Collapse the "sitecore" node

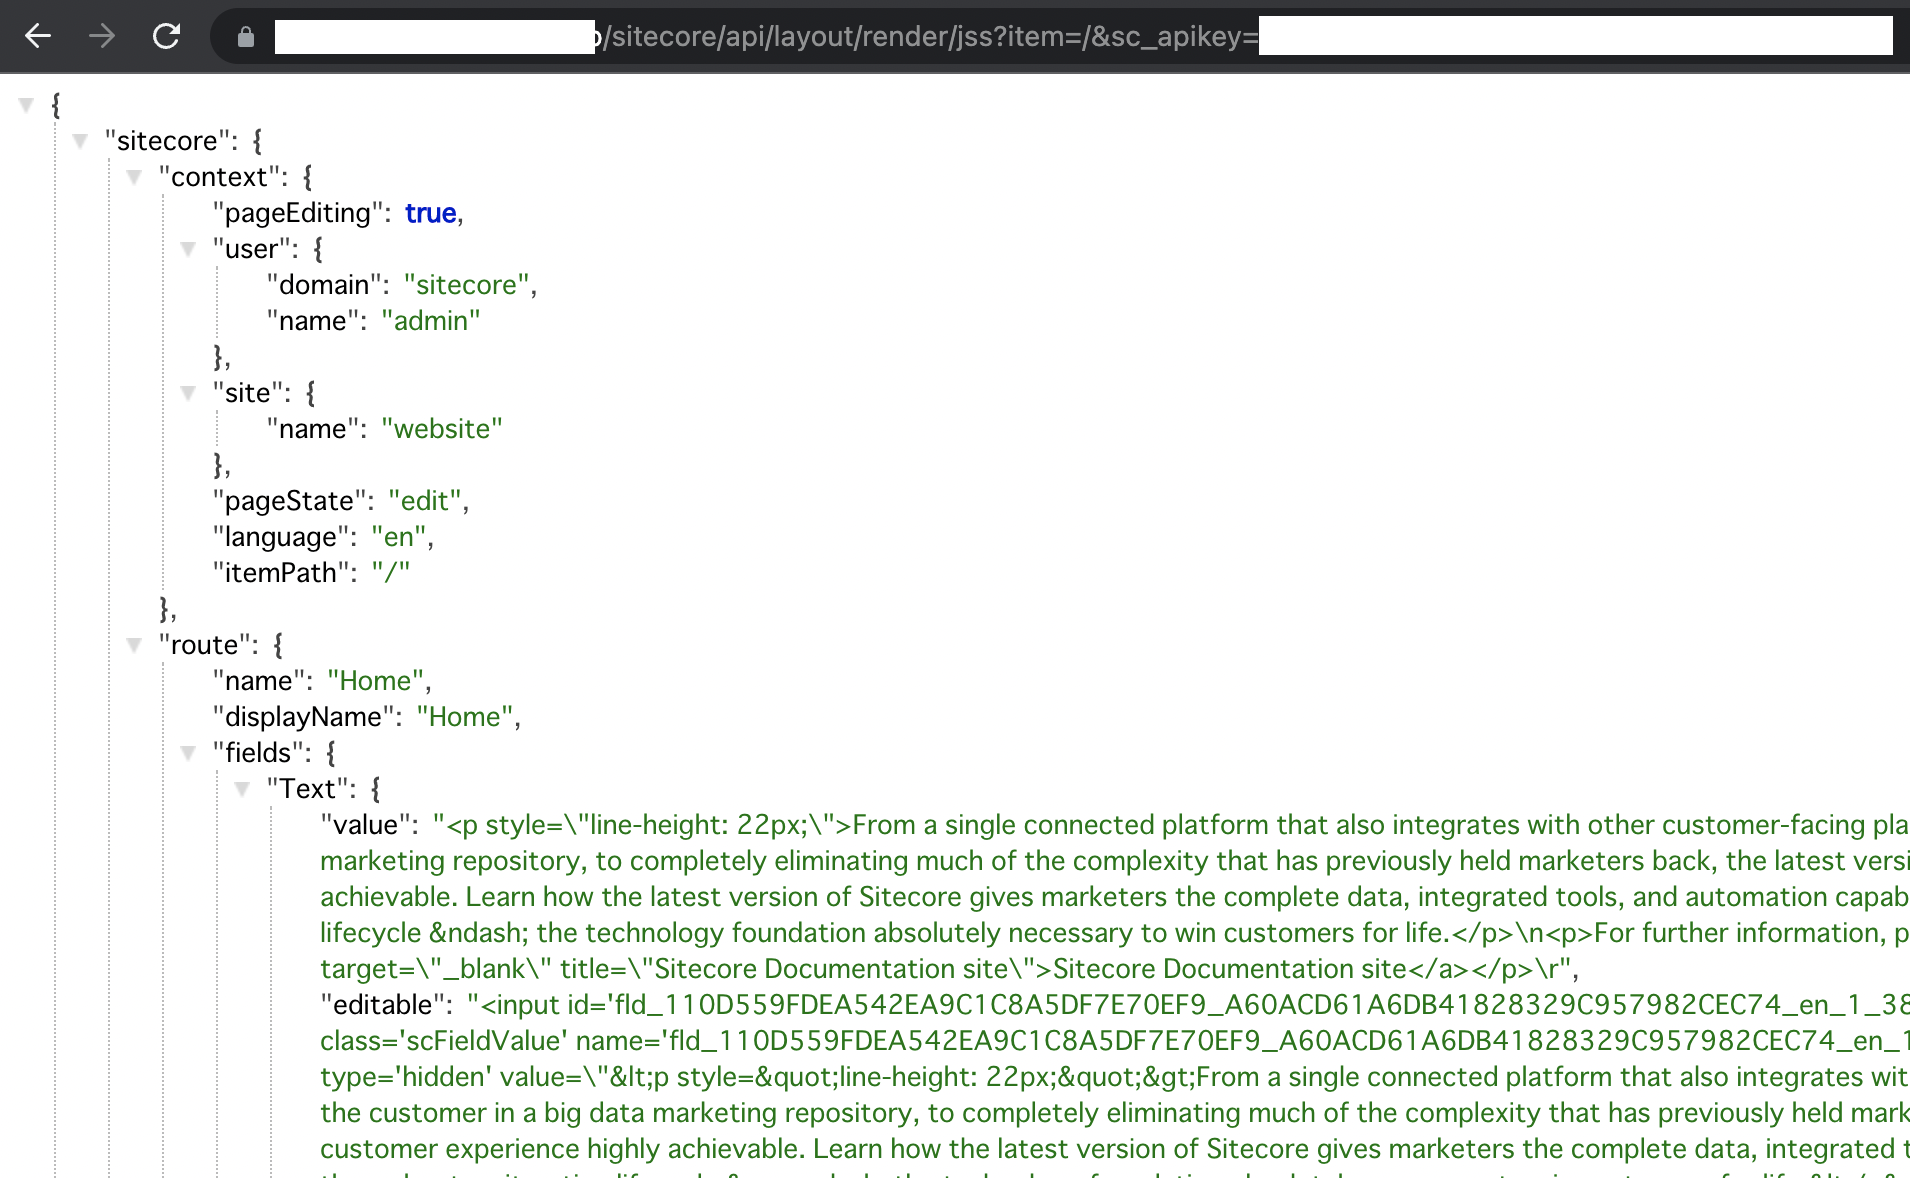coord(80,141)
